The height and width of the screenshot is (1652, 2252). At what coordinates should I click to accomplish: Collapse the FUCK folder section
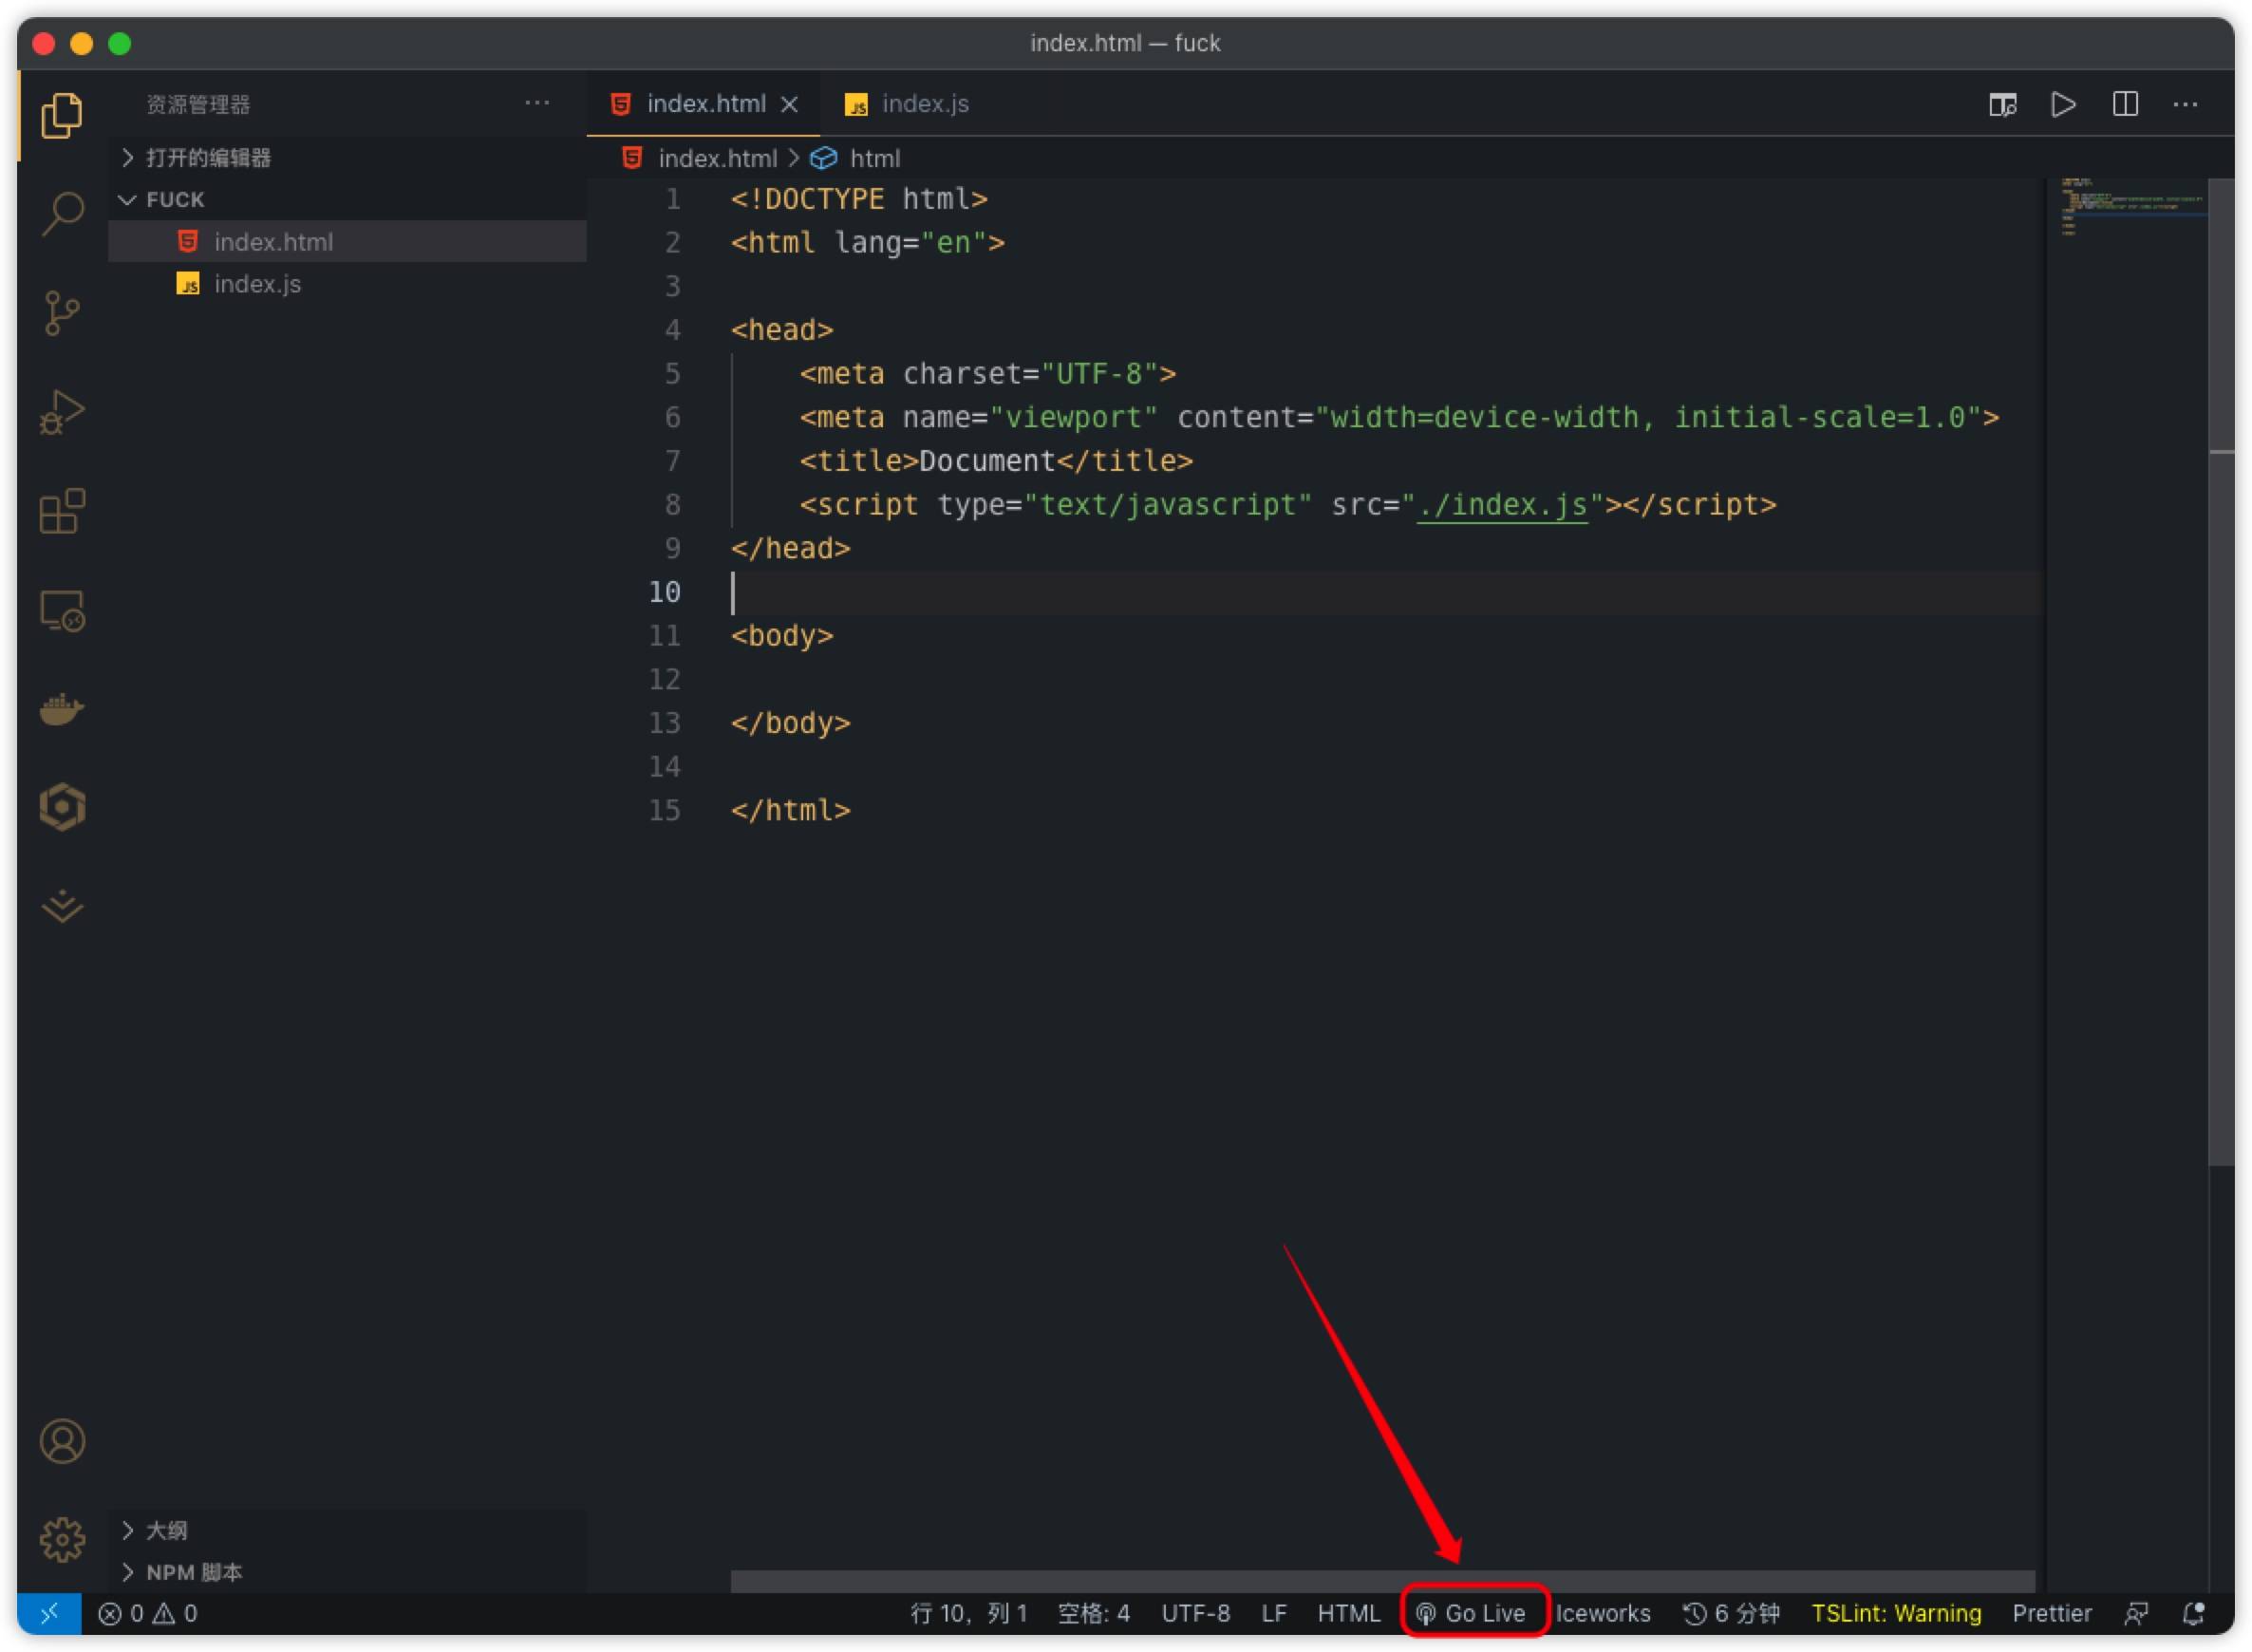[x=347, y=199]
